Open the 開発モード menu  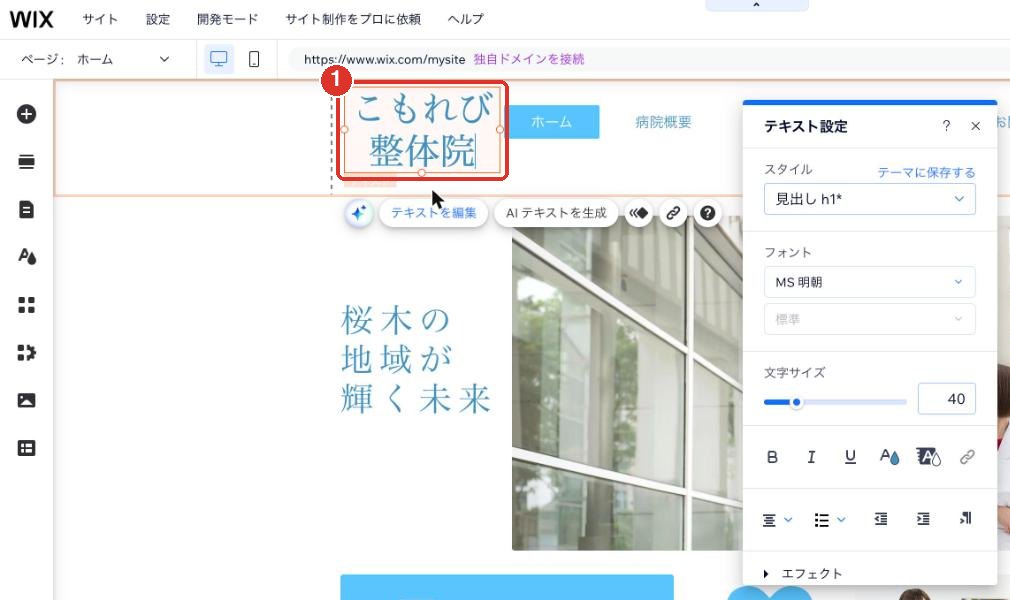[227, 19]
